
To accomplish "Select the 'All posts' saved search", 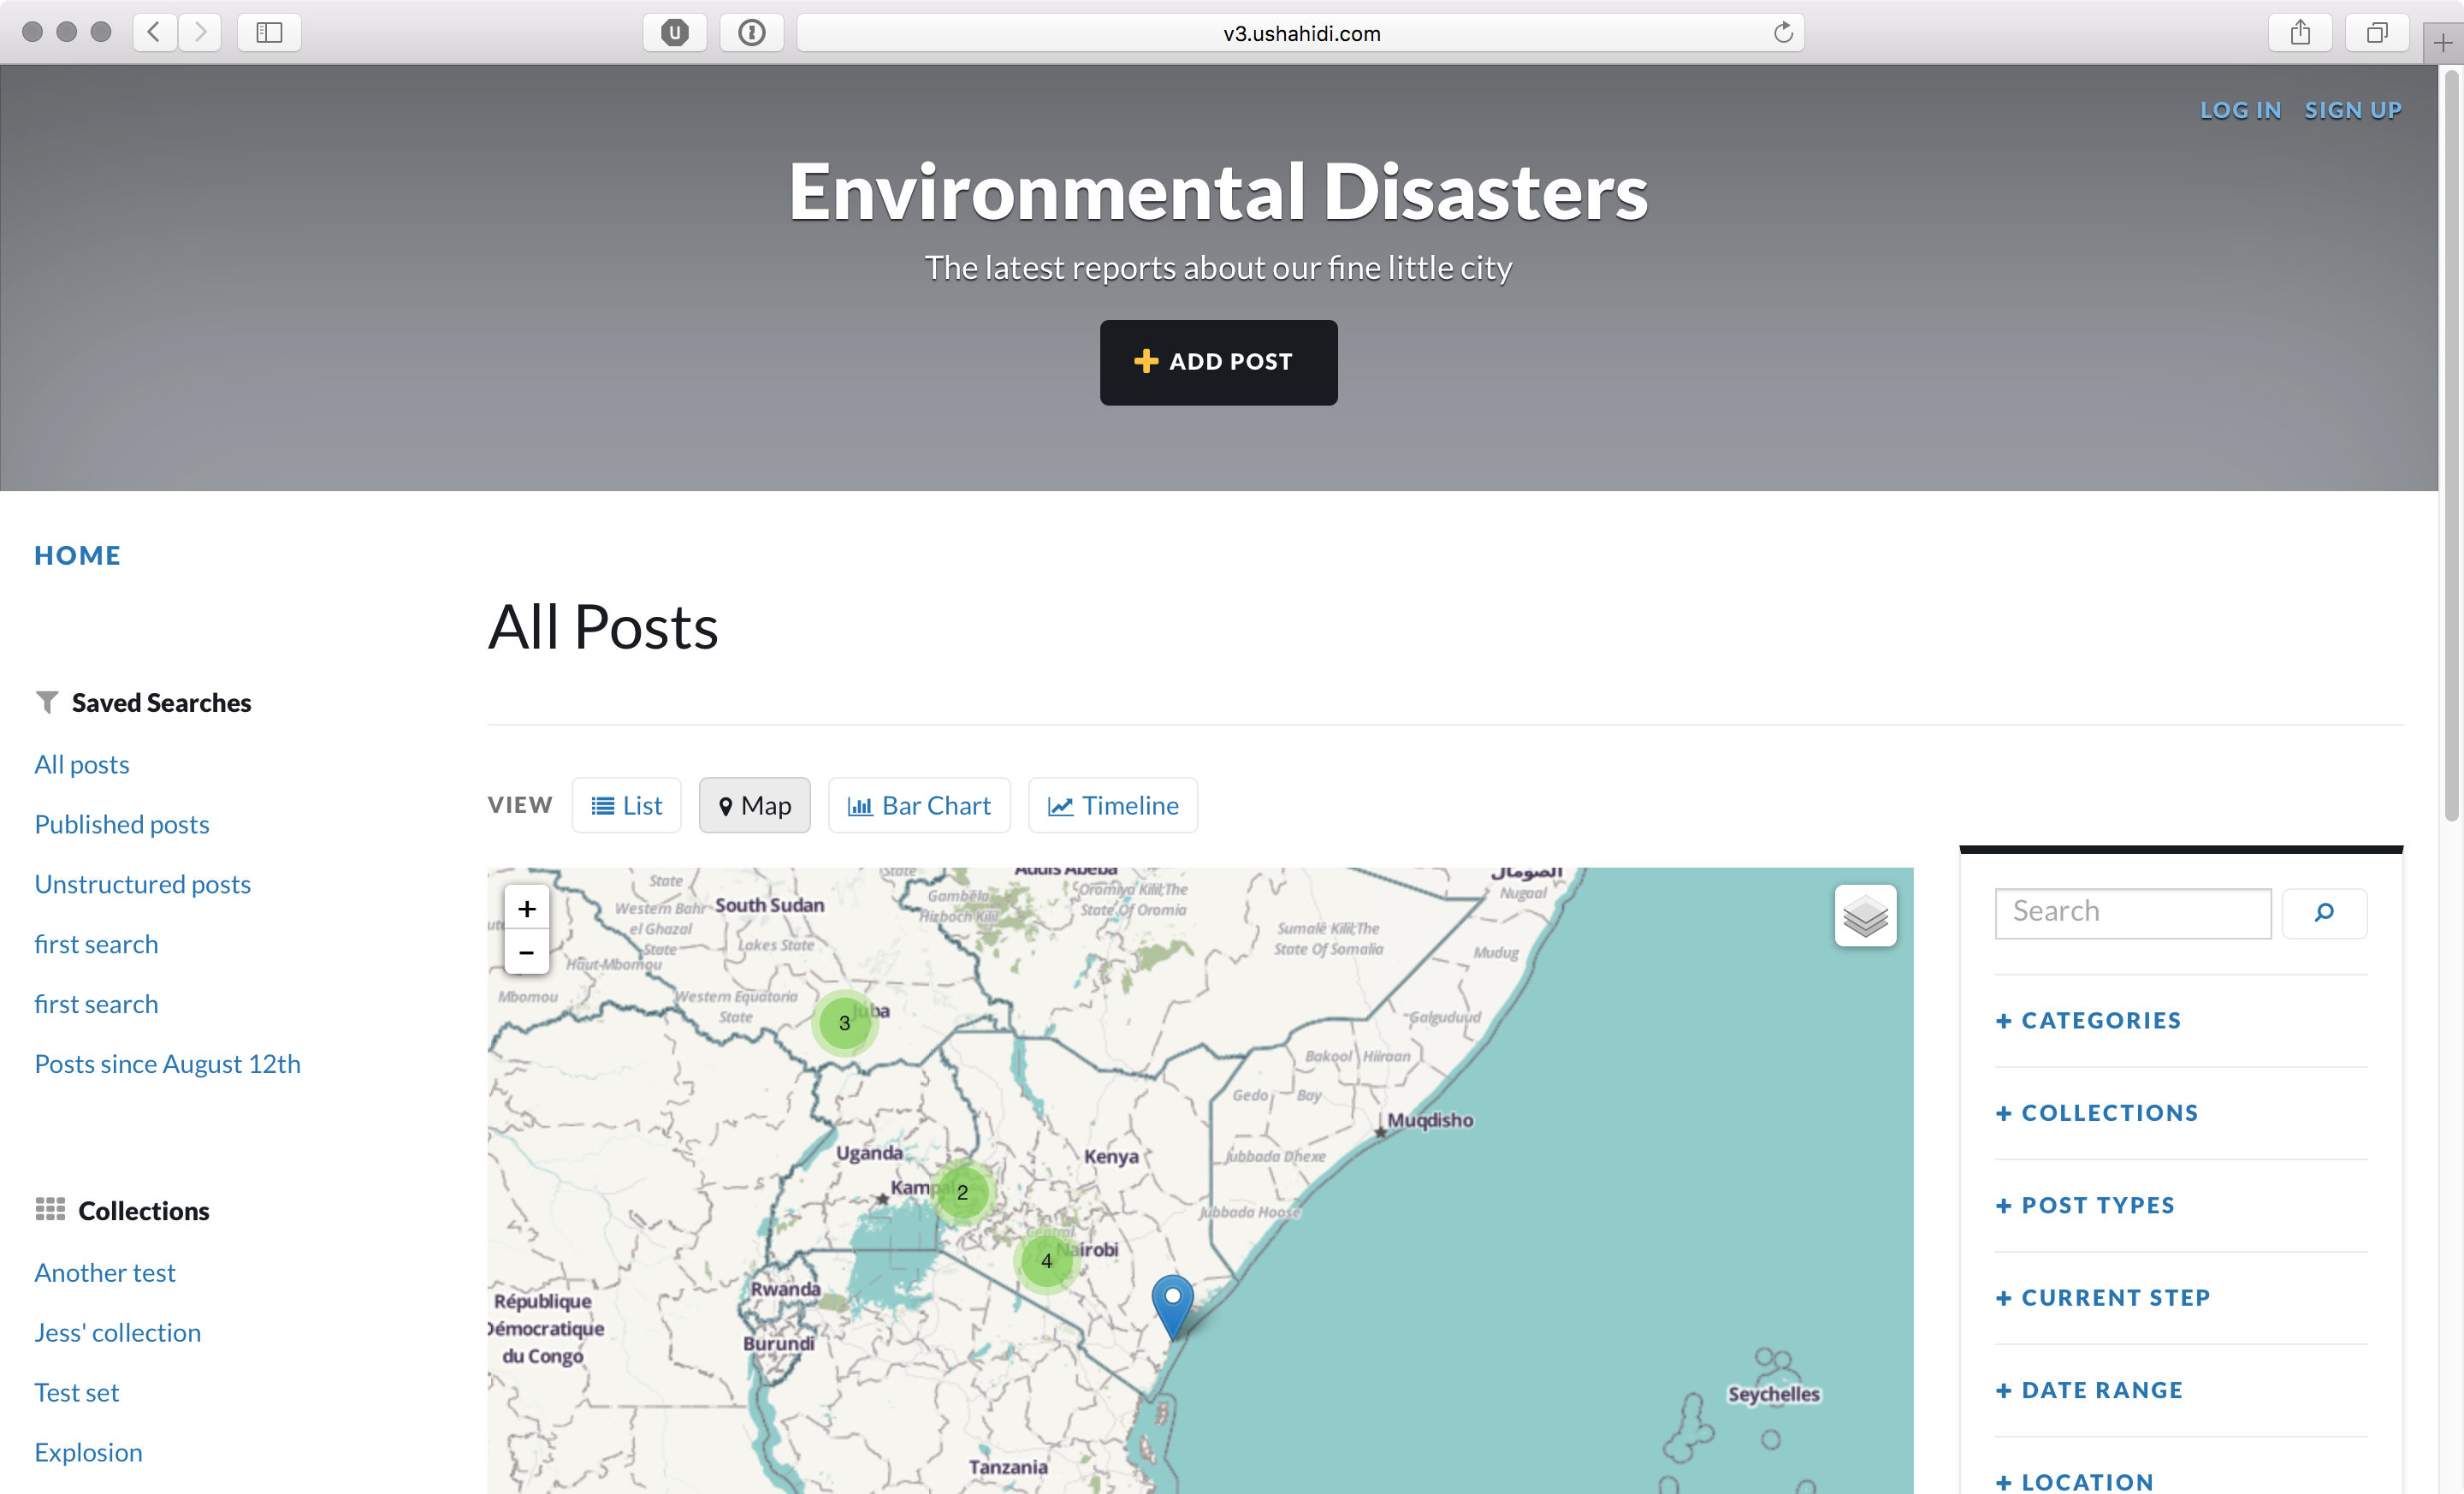I will pyautogui.click(x=81, y=763).
